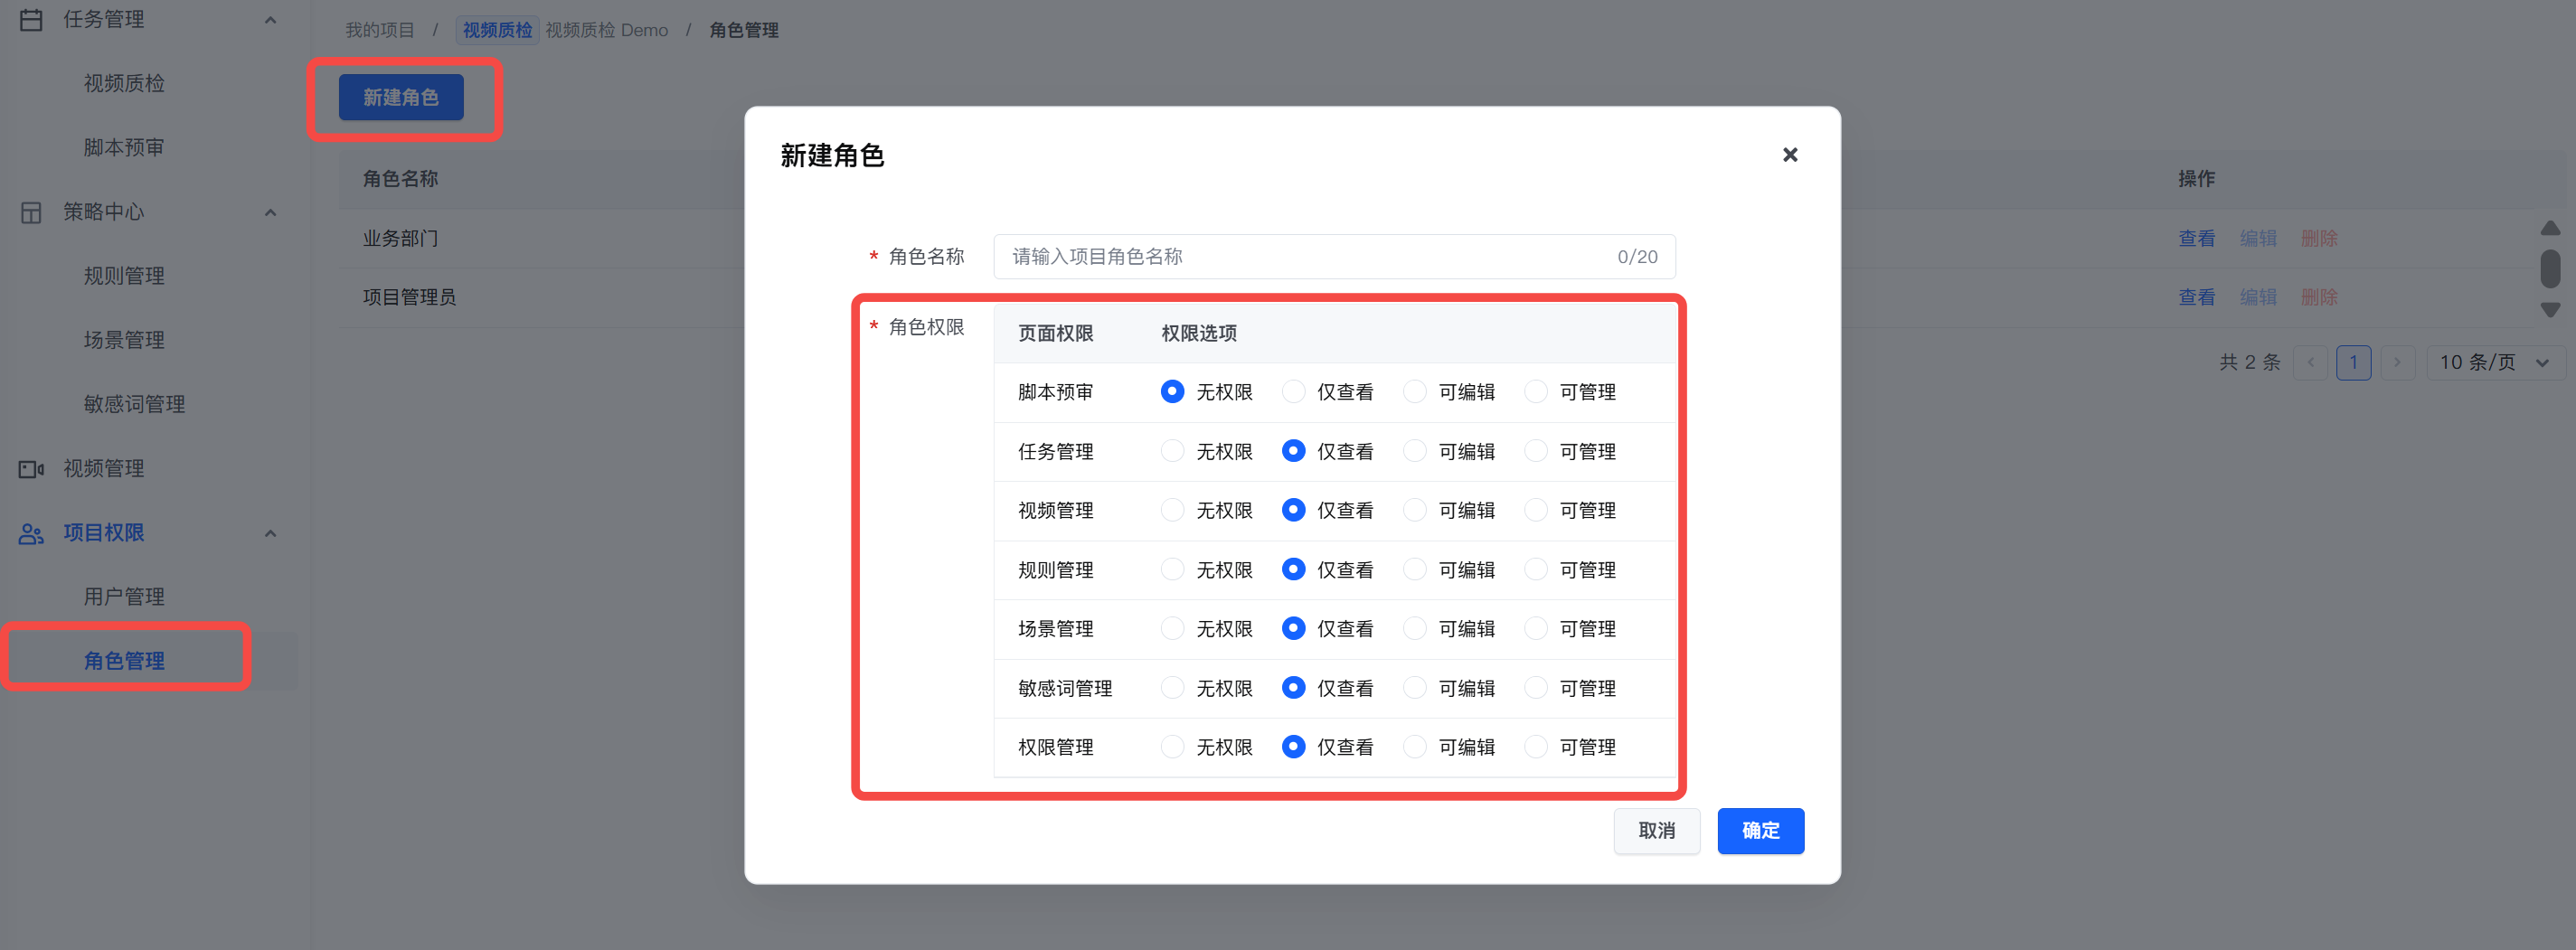Click the scrollbar up arrow

point(2551,228)
